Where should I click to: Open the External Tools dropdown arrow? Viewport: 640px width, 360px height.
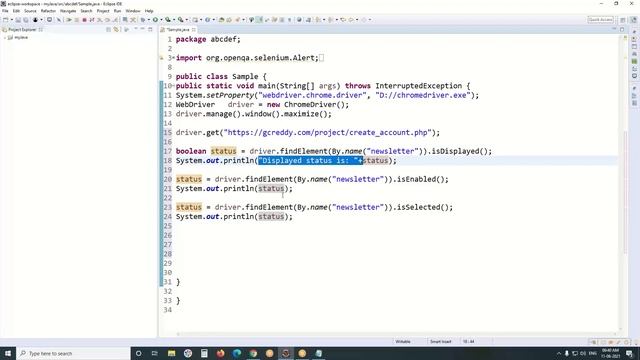(x=187, y=20)
